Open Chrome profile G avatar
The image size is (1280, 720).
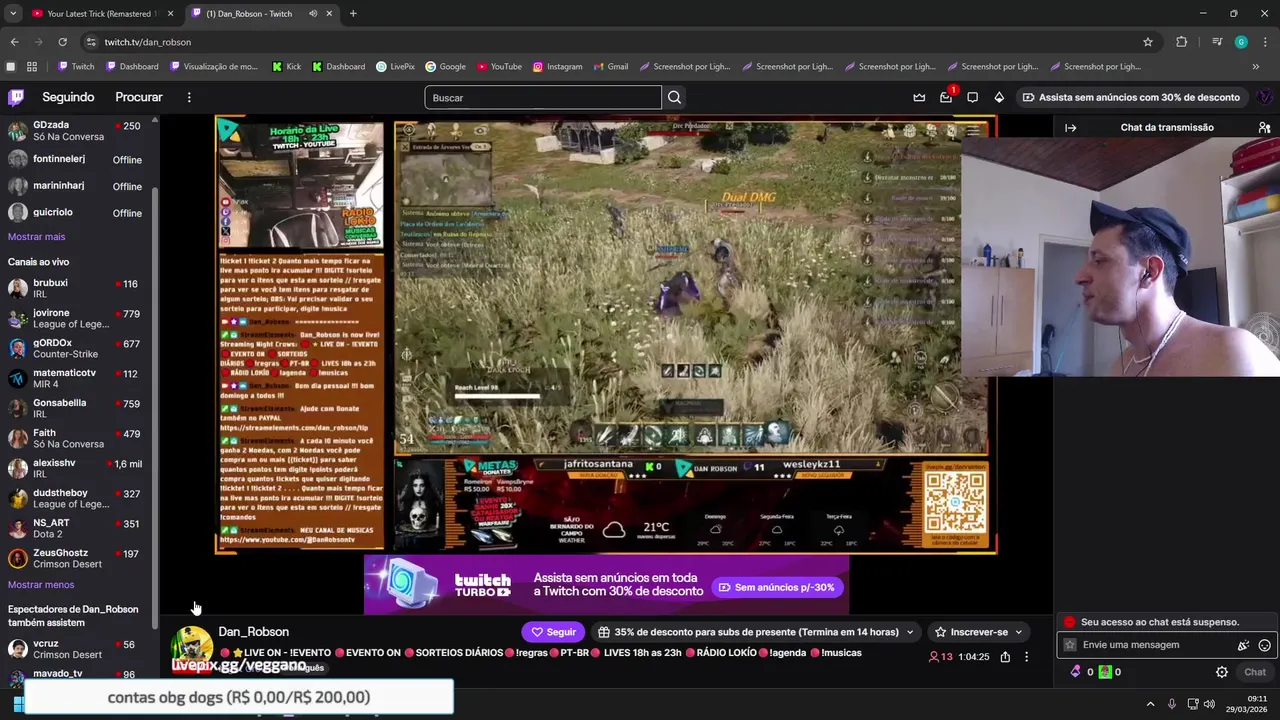click(x=1241, y=42)
